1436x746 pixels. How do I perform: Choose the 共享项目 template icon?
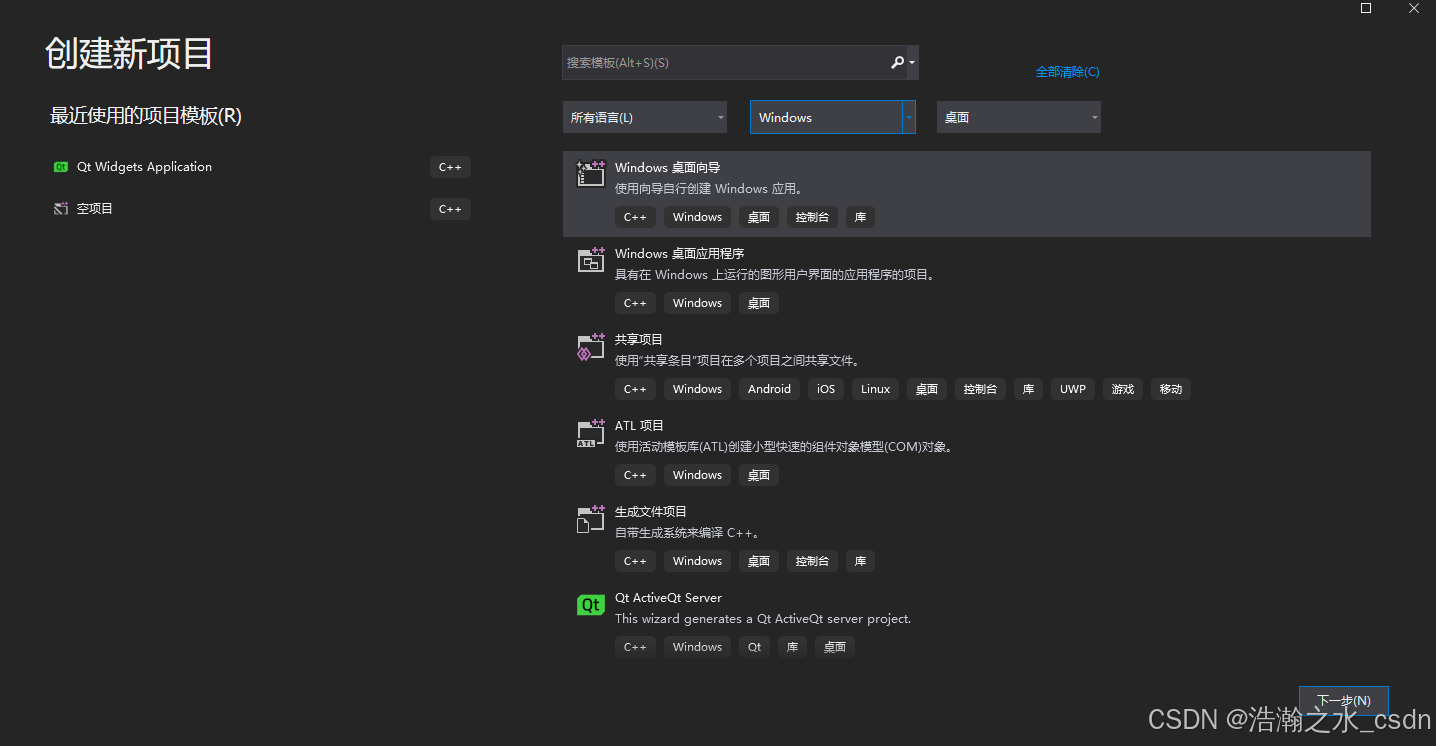591,346
